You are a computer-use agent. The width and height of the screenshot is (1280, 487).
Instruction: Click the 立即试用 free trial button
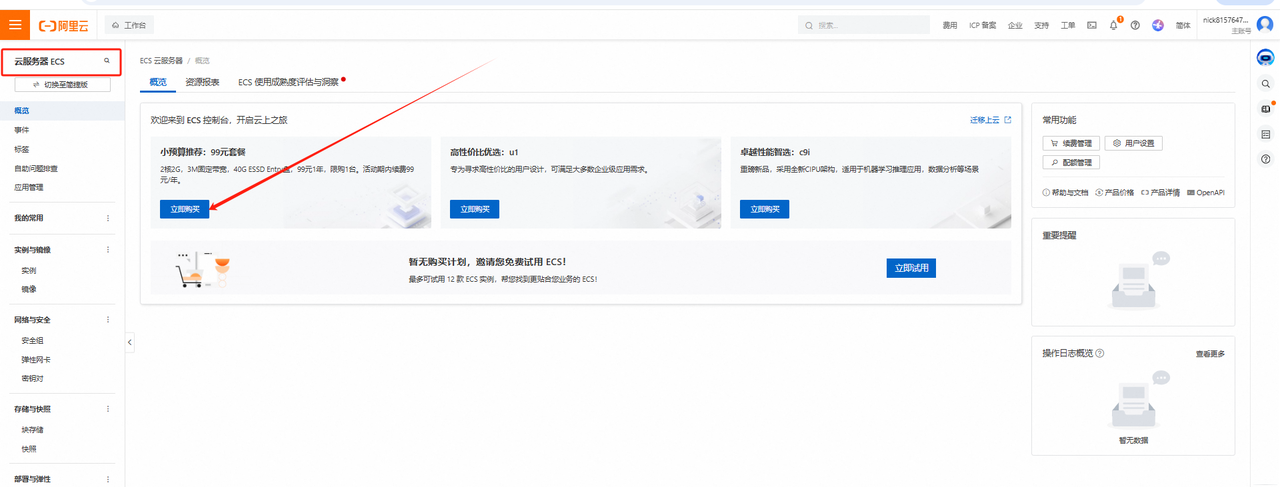click(x=910, y=268)
